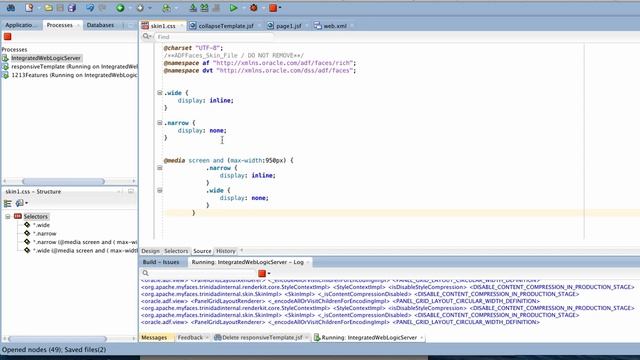Select *.narrow (@media screen) selector node
Image resolution: width=640 pixels, height=360 pixels.
85,242
